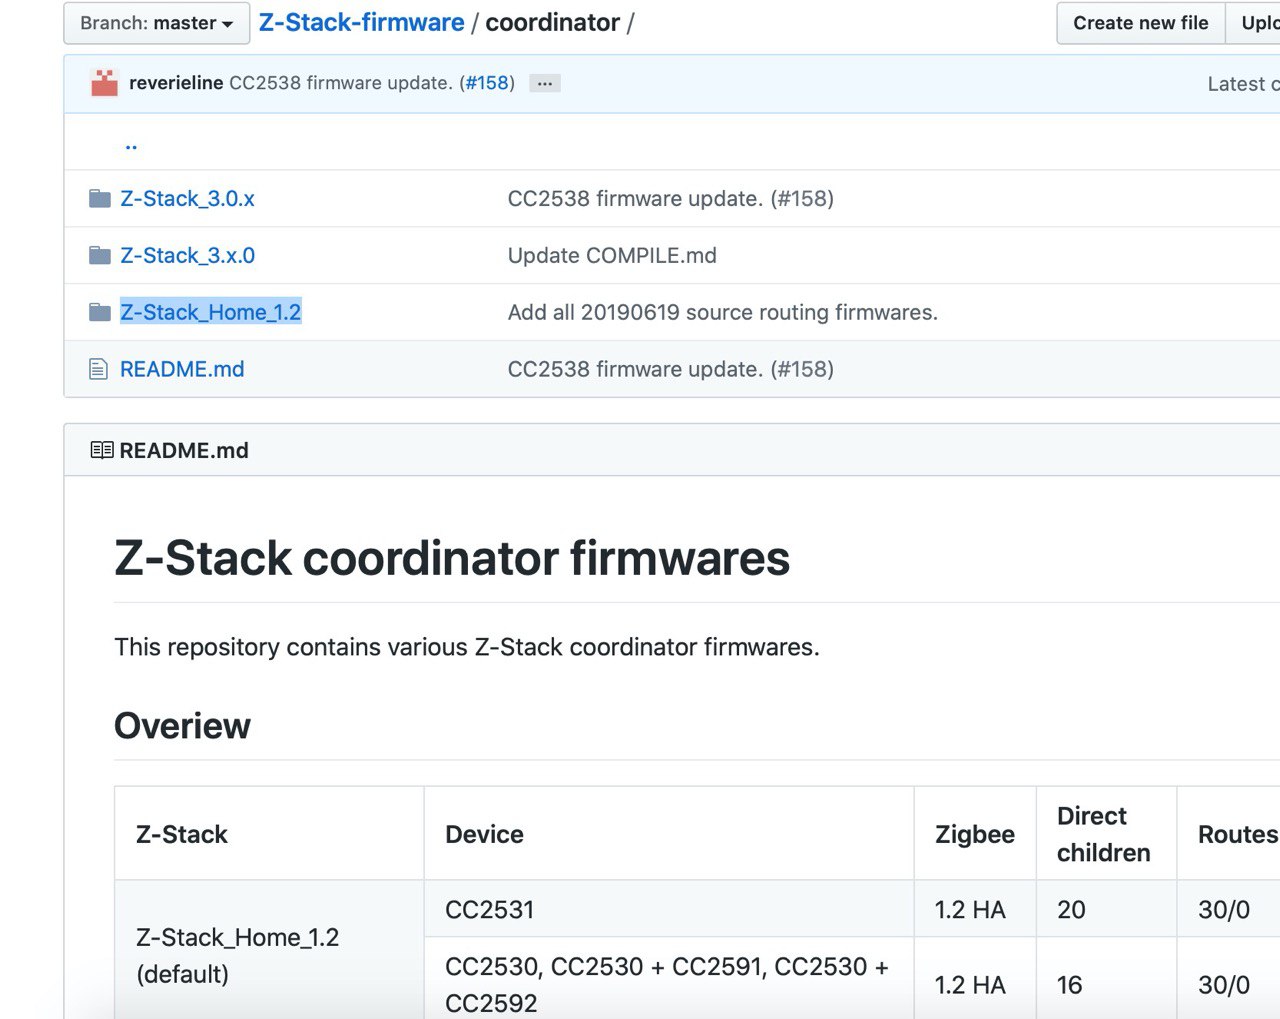Open the 20190619 source routing commit message
The height and width of the screenshot is (1019, 1280).
coord(722,313)
